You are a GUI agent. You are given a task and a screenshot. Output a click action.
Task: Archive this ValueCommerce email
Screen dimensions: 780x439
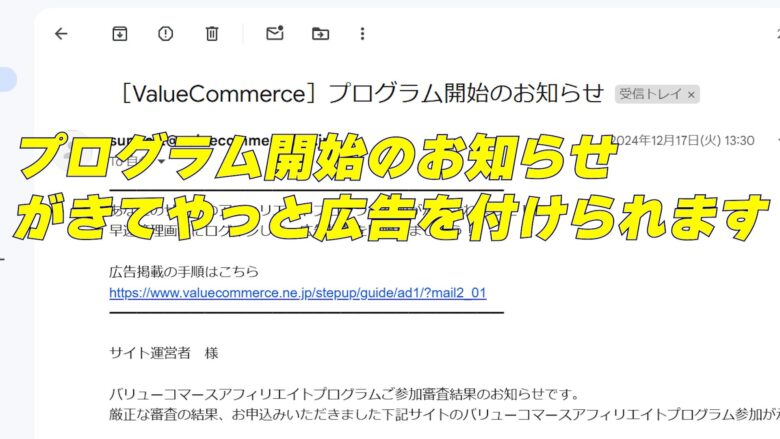pyautogui.click(x=119, y=34)
